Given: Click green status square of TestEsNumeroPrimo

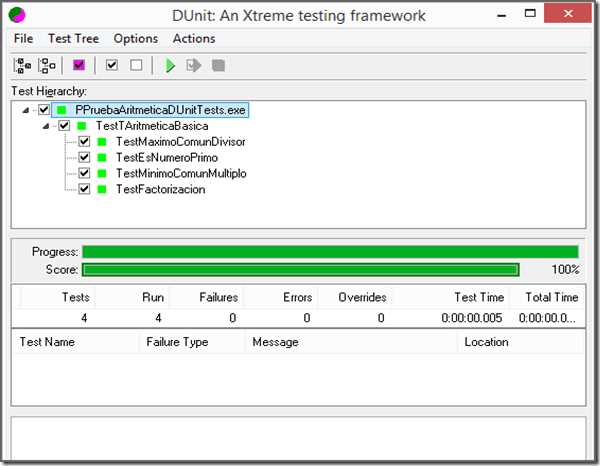Looking at the screenshot, I should click(102, 158).
